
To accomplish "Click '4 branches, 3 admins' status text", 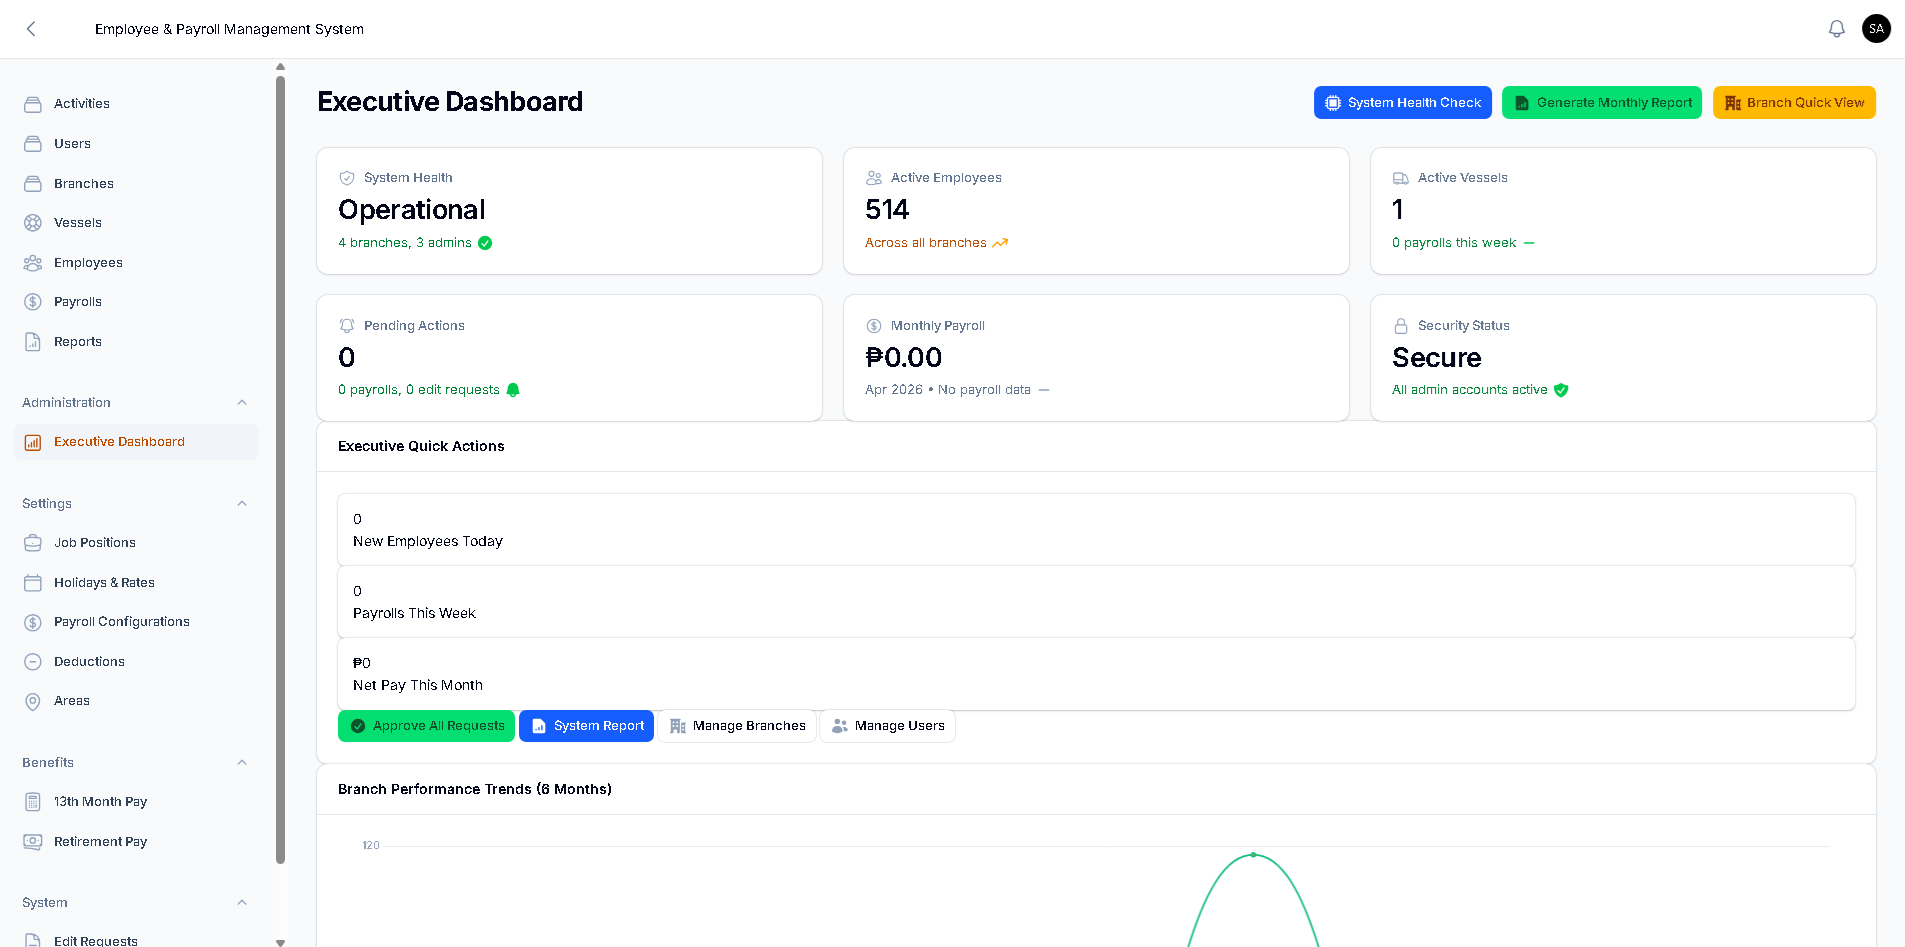I will click(405, 243).
